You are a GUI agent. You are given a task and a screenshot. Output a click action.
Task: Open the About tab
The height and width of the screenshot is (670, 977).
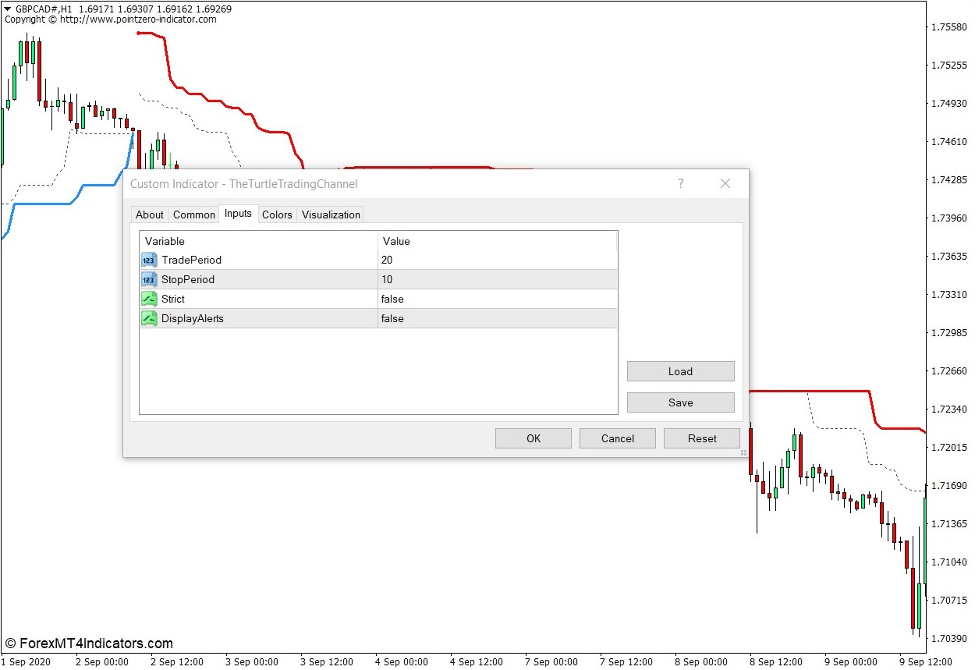click(x=149, y=215)
